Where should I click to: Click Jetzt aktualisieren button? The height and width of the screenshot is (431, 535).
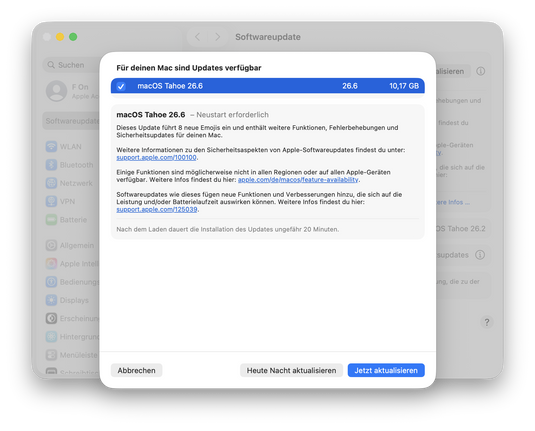point(386,370)
